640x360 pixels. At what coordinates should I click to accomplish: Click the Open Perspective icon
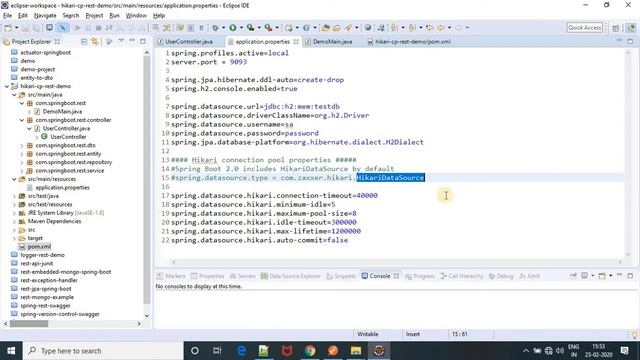616,28
